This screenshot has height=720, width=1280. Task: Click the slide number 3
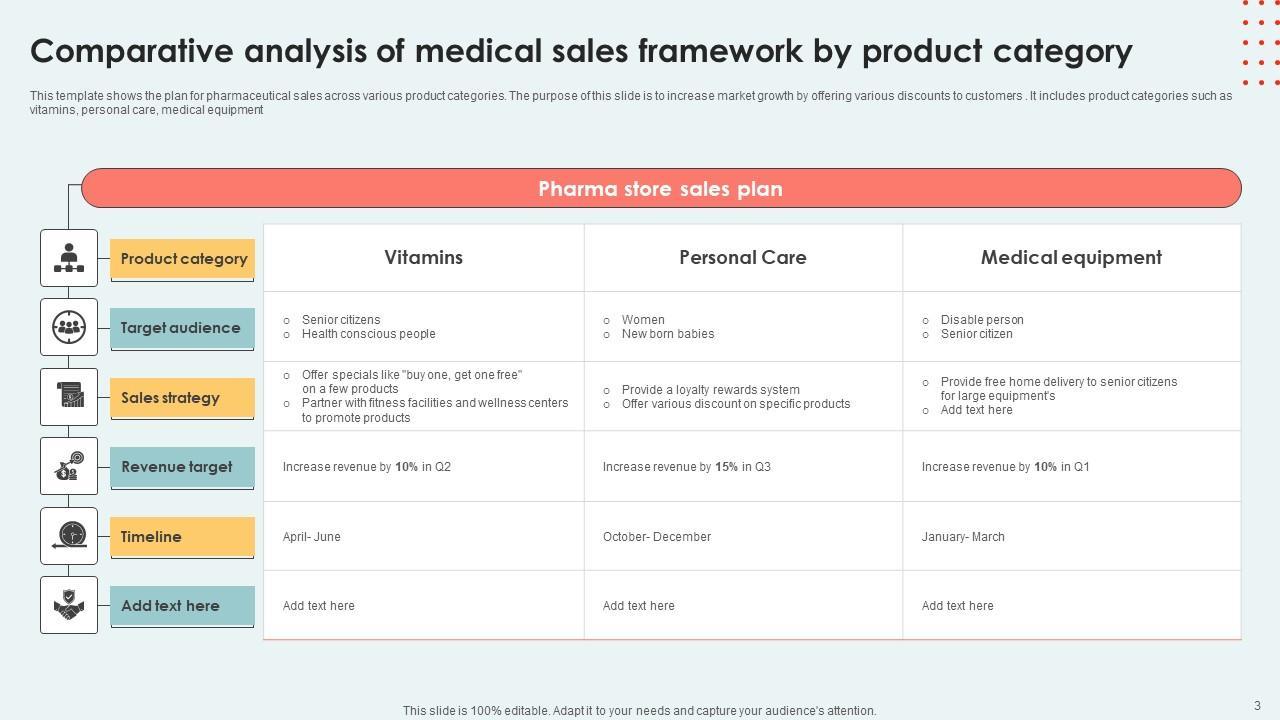tap(1257, 706)
